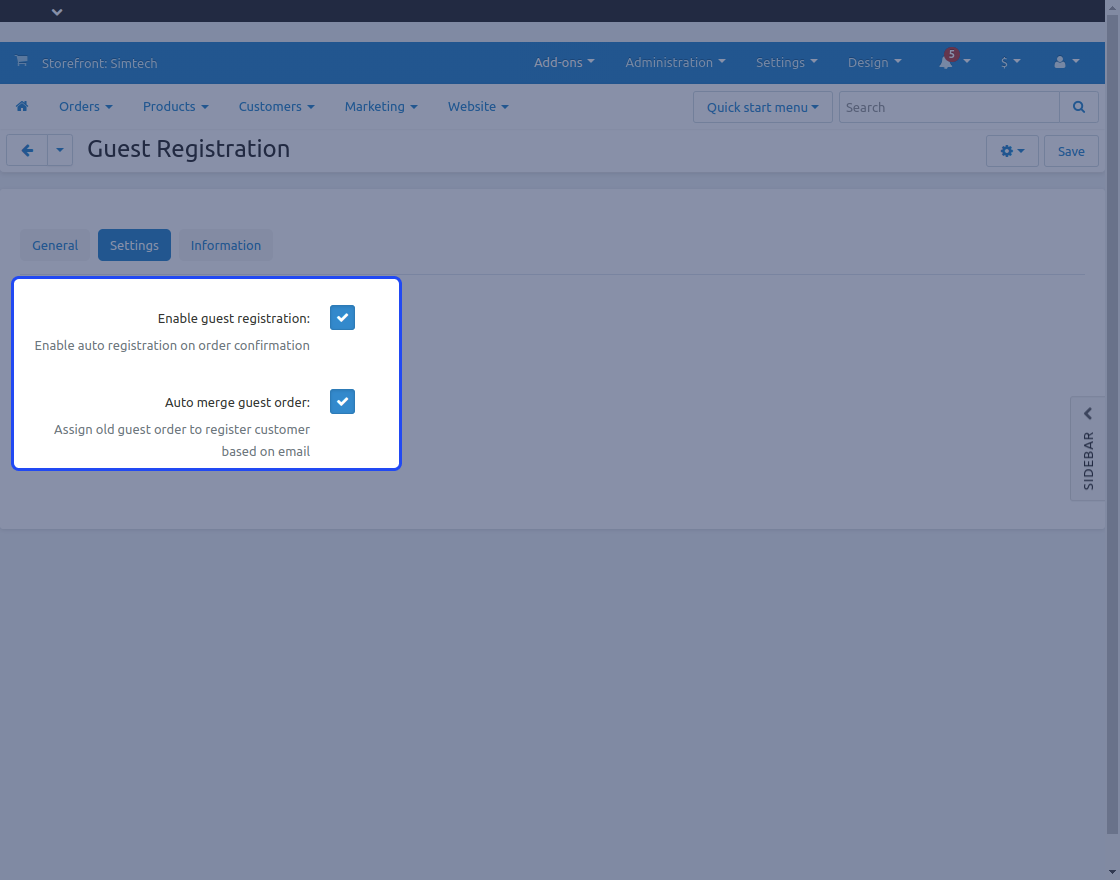Switch to the General tab

pos(55,245)
